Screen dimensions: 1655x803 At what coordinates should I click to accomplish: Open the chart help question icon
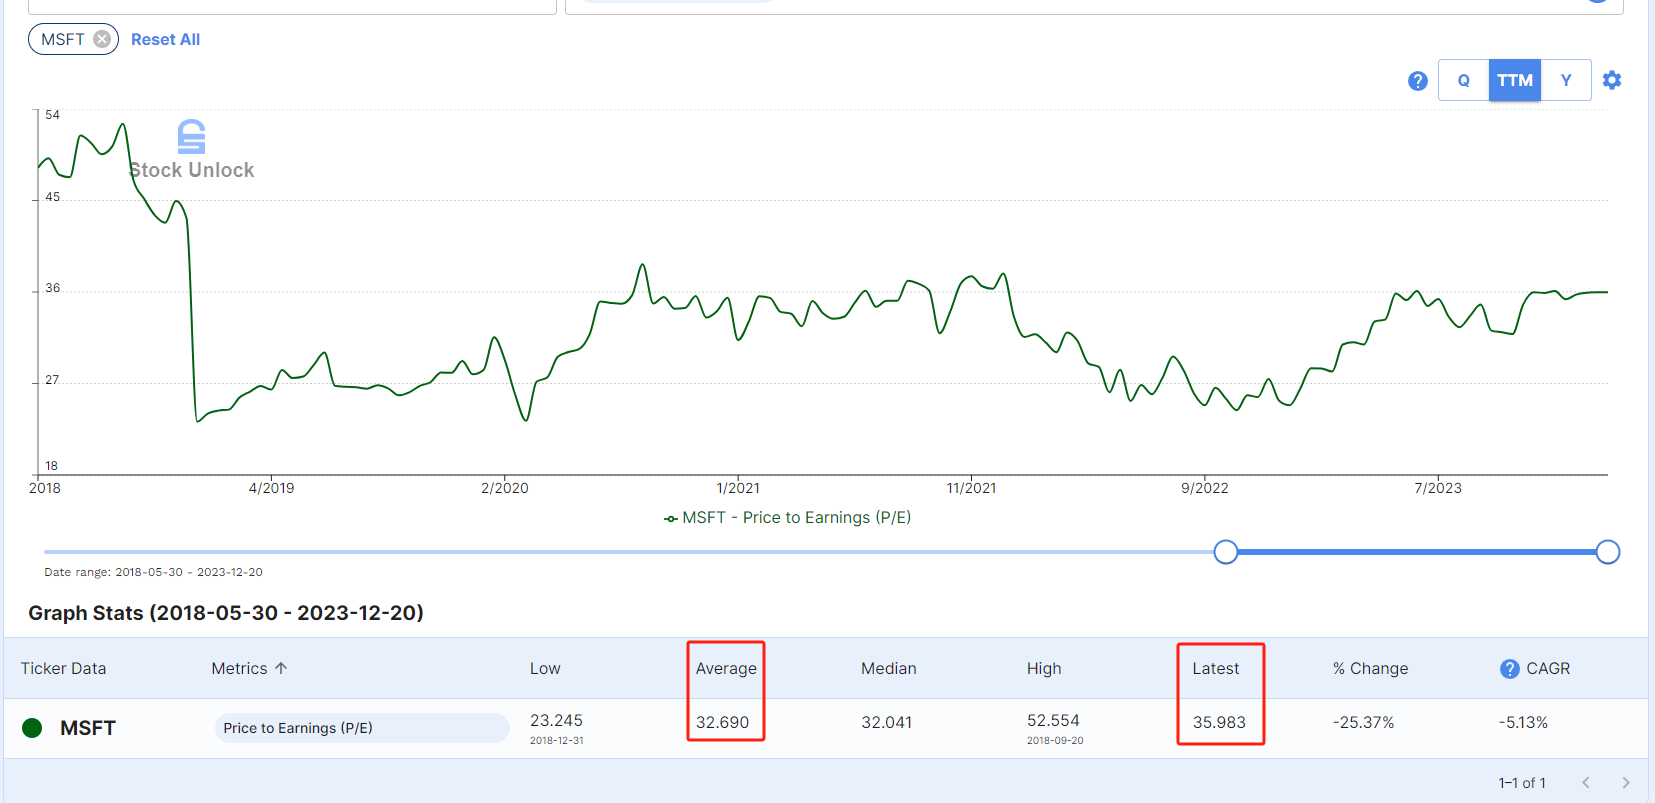(1417, 81)
